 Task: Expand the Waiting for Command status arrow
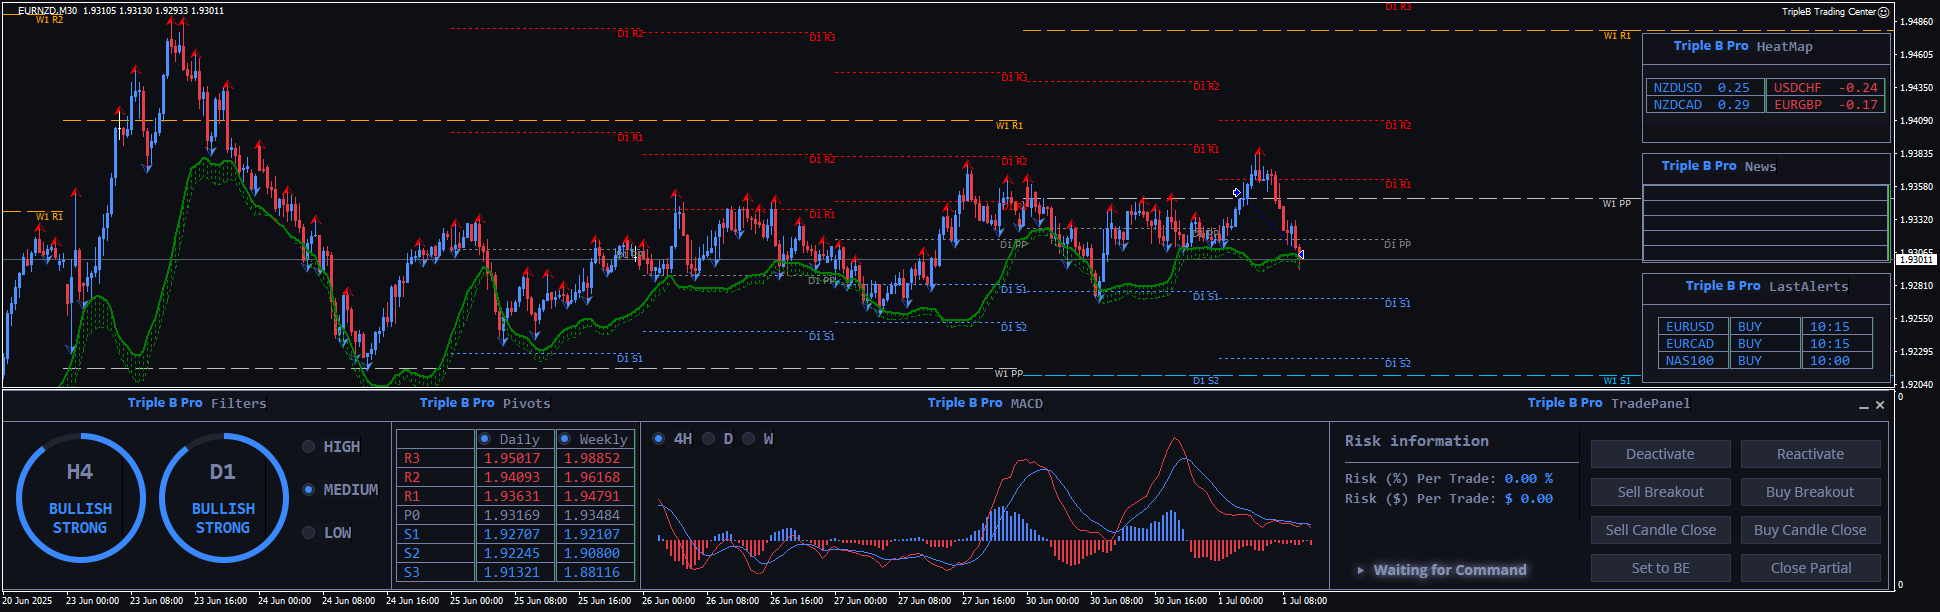1360,570
